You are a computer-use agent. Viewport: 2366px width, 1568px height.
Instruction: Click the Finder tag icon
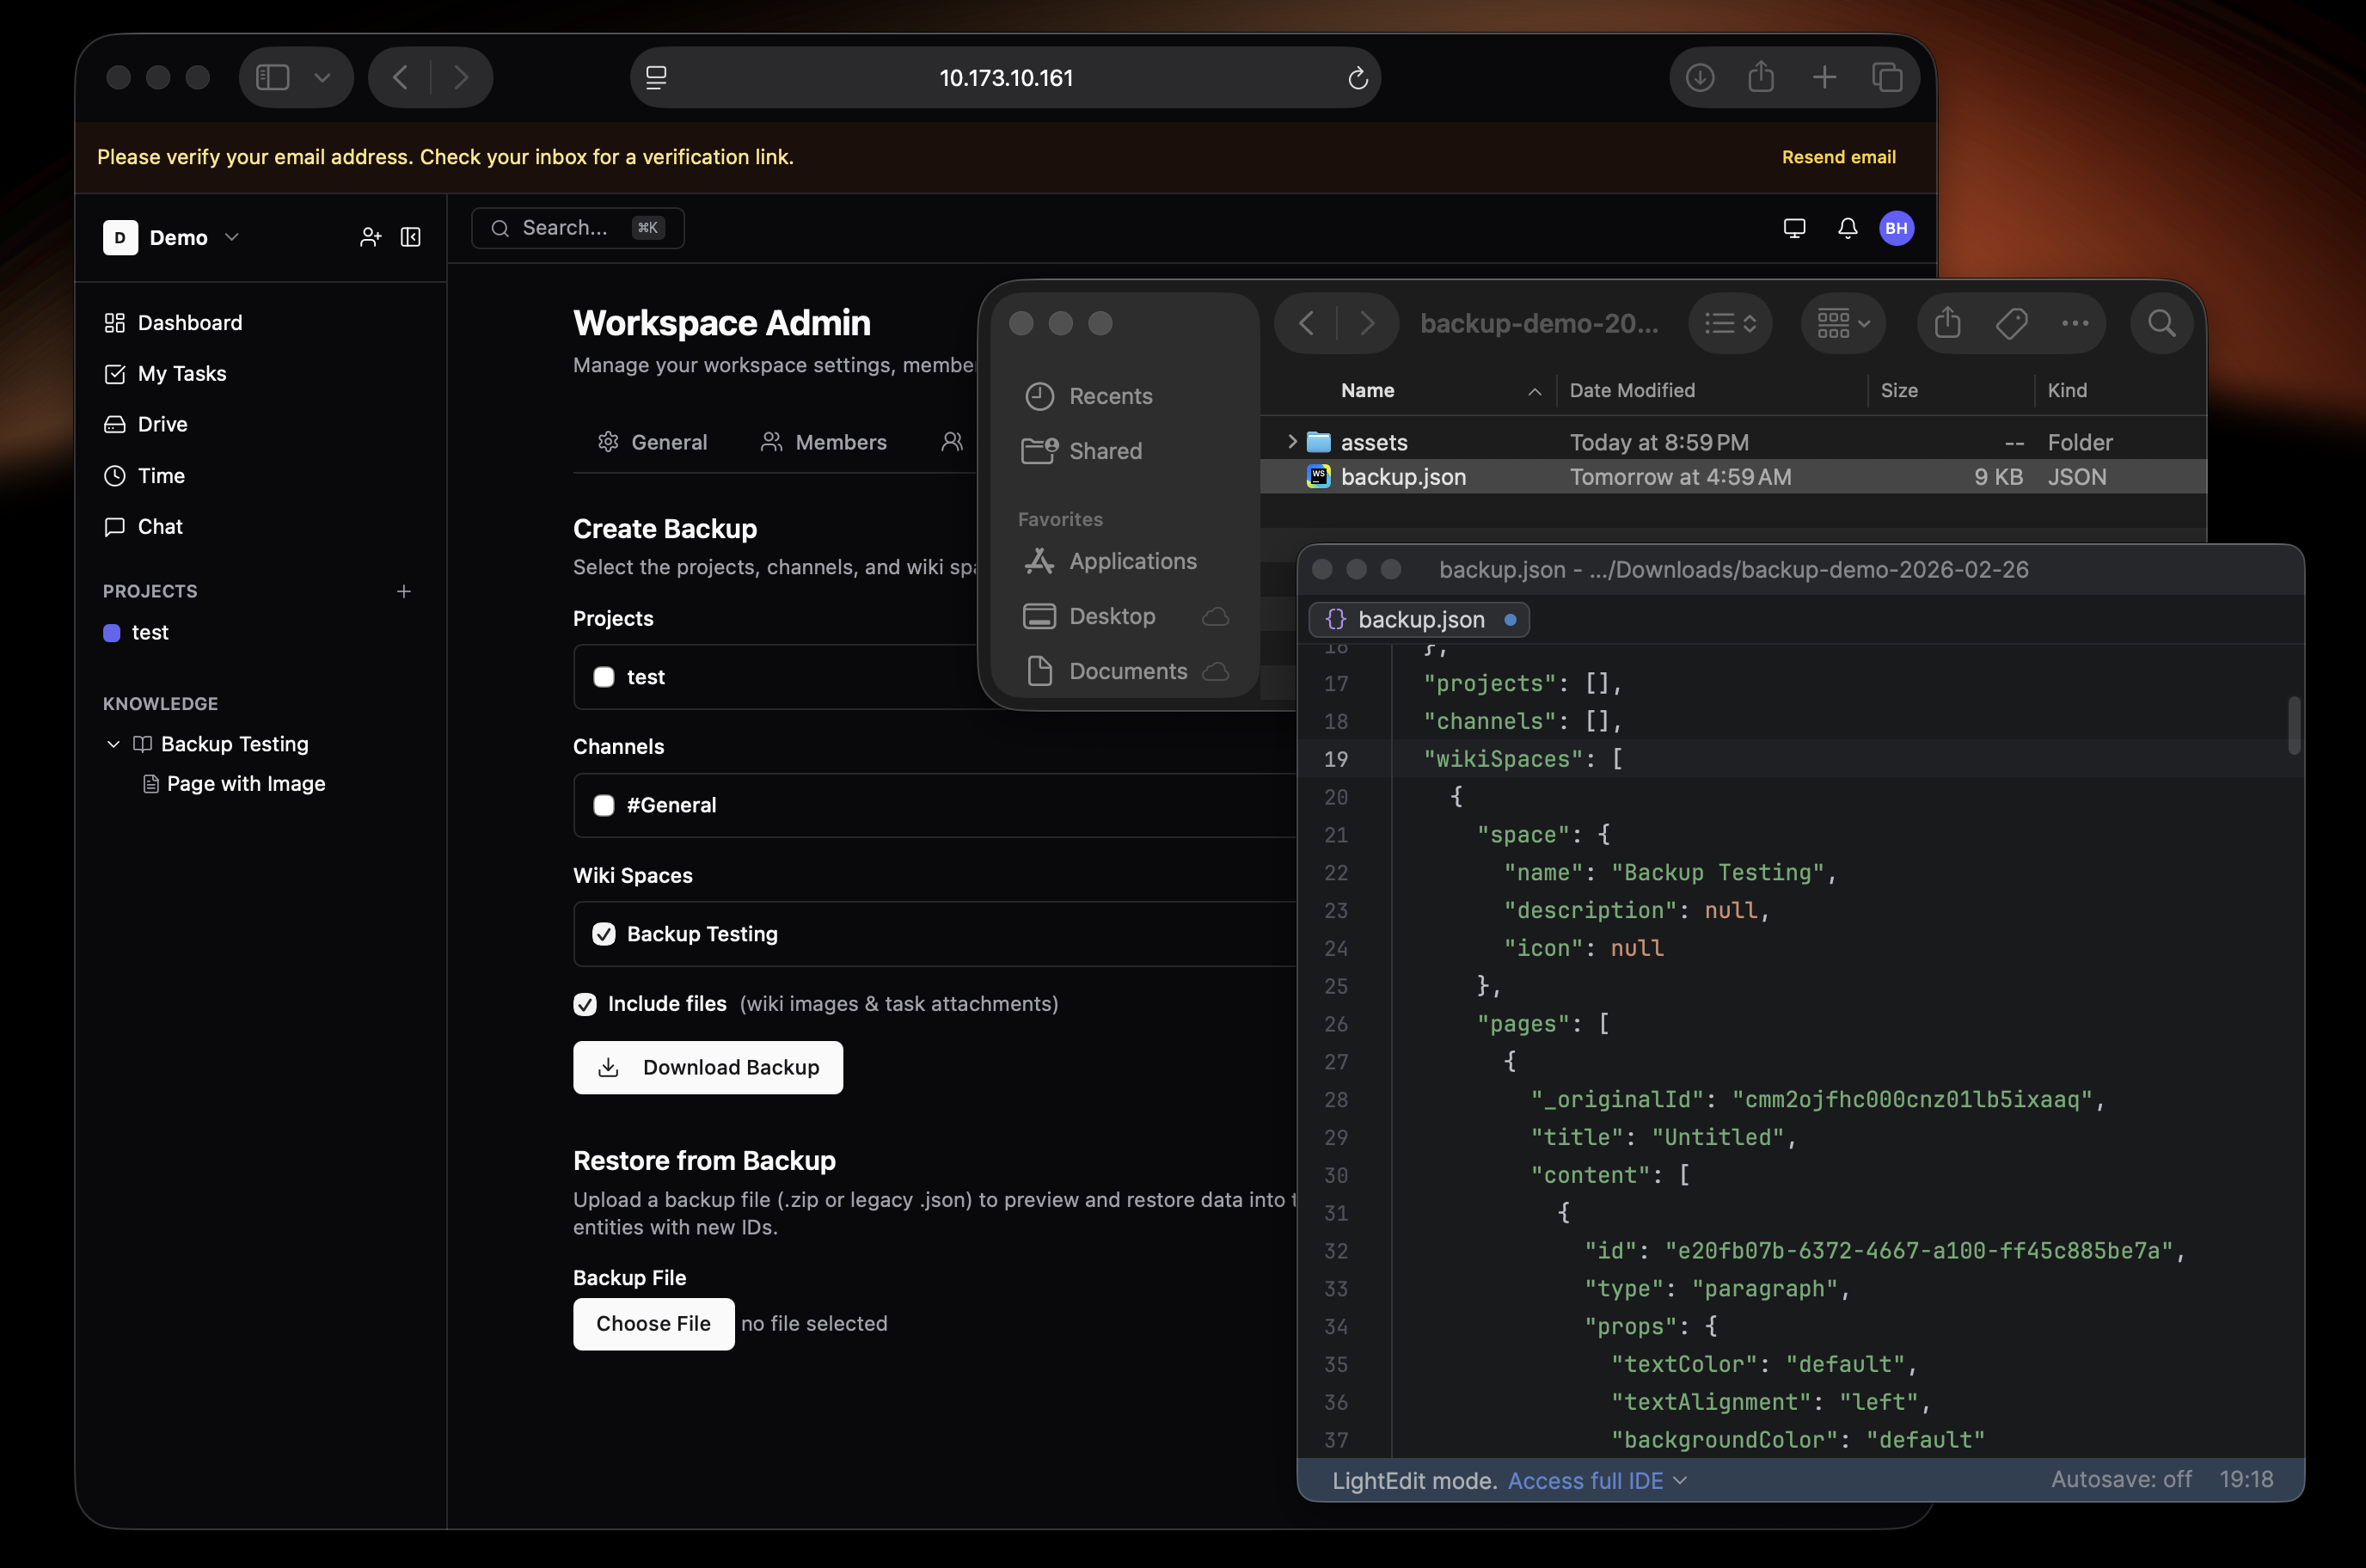[x=2011, y=323]
